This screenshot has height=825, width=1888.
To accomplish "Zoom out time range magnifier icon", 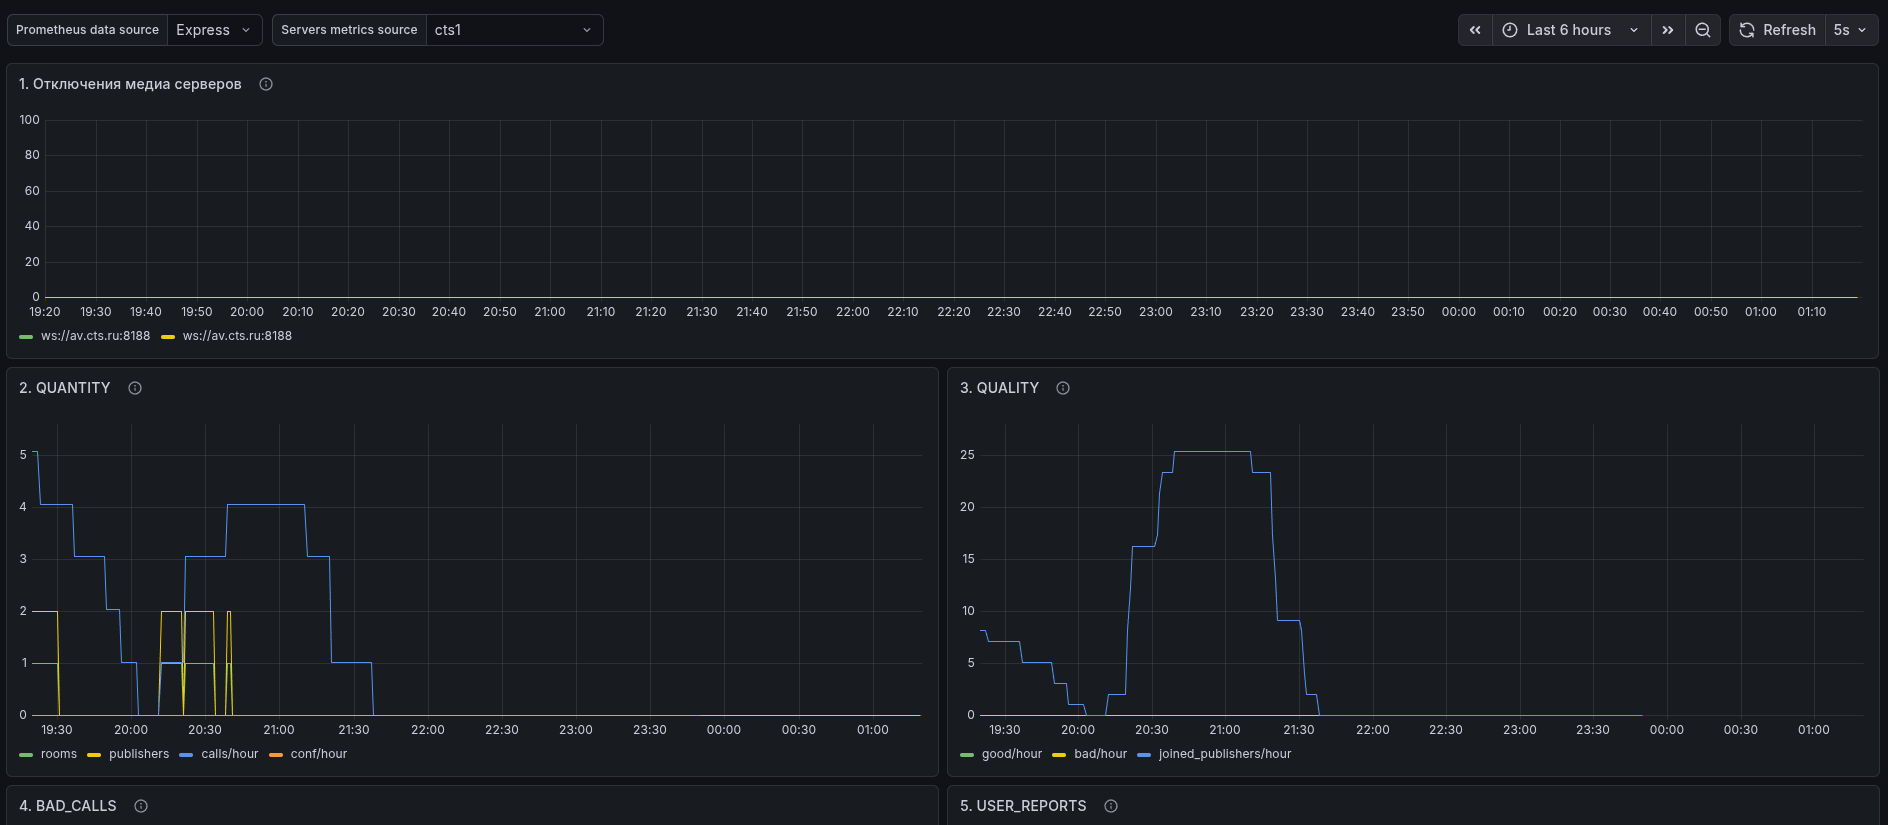I will point(1702,30).
